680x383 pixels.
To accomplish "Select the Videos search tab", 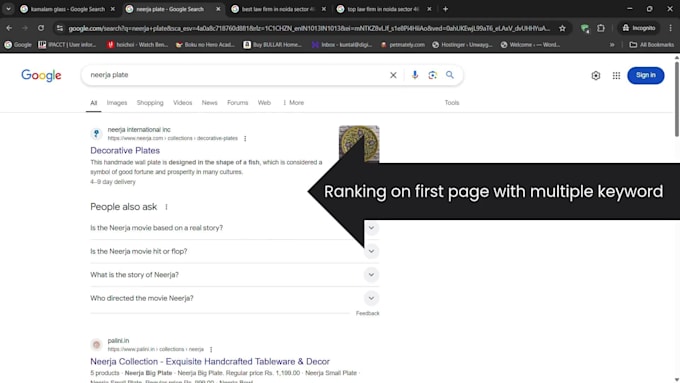I will [183, 103].
